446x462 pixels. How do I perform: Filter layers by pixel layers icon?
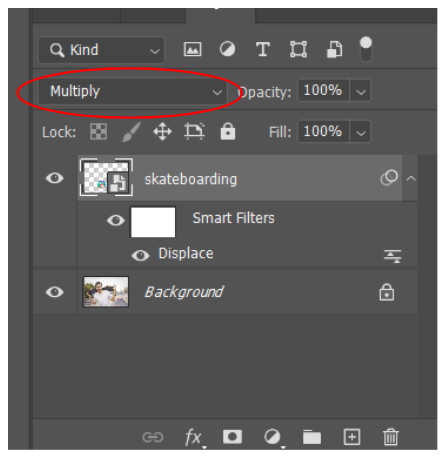tap(193, 50)
